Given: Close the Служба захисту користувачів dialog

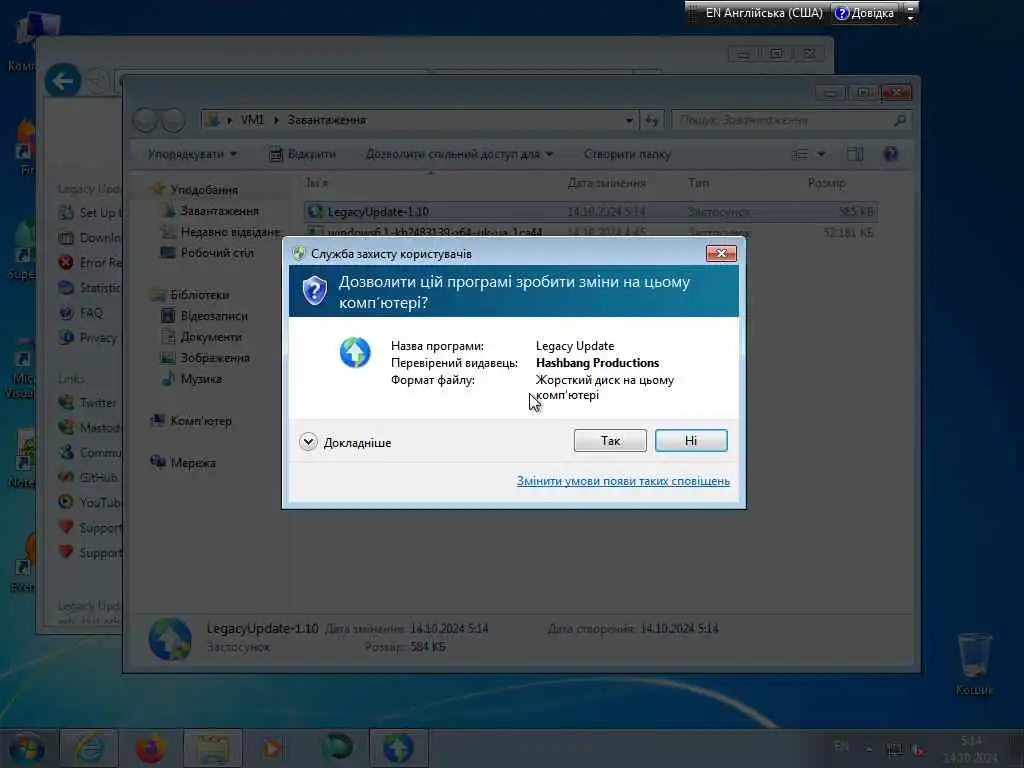Looking at the screenshot, I should [721, 253].
